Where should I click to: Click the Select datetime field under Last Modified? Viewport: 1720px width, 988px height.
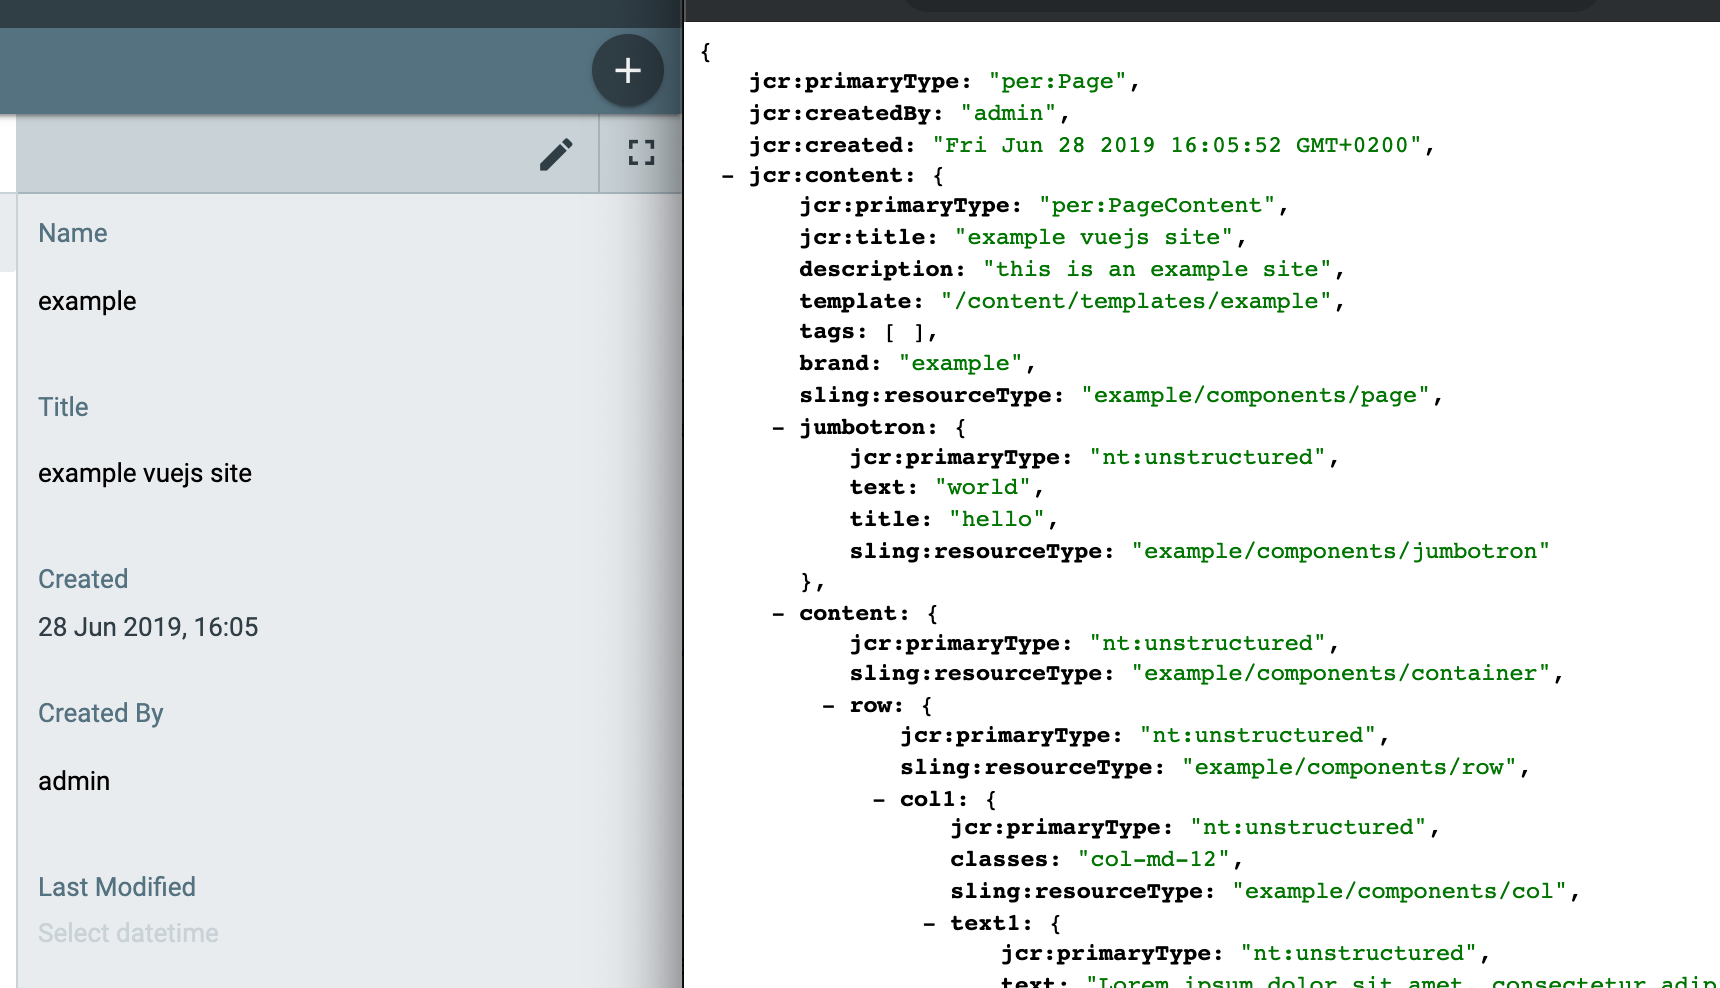coord(128,933)
